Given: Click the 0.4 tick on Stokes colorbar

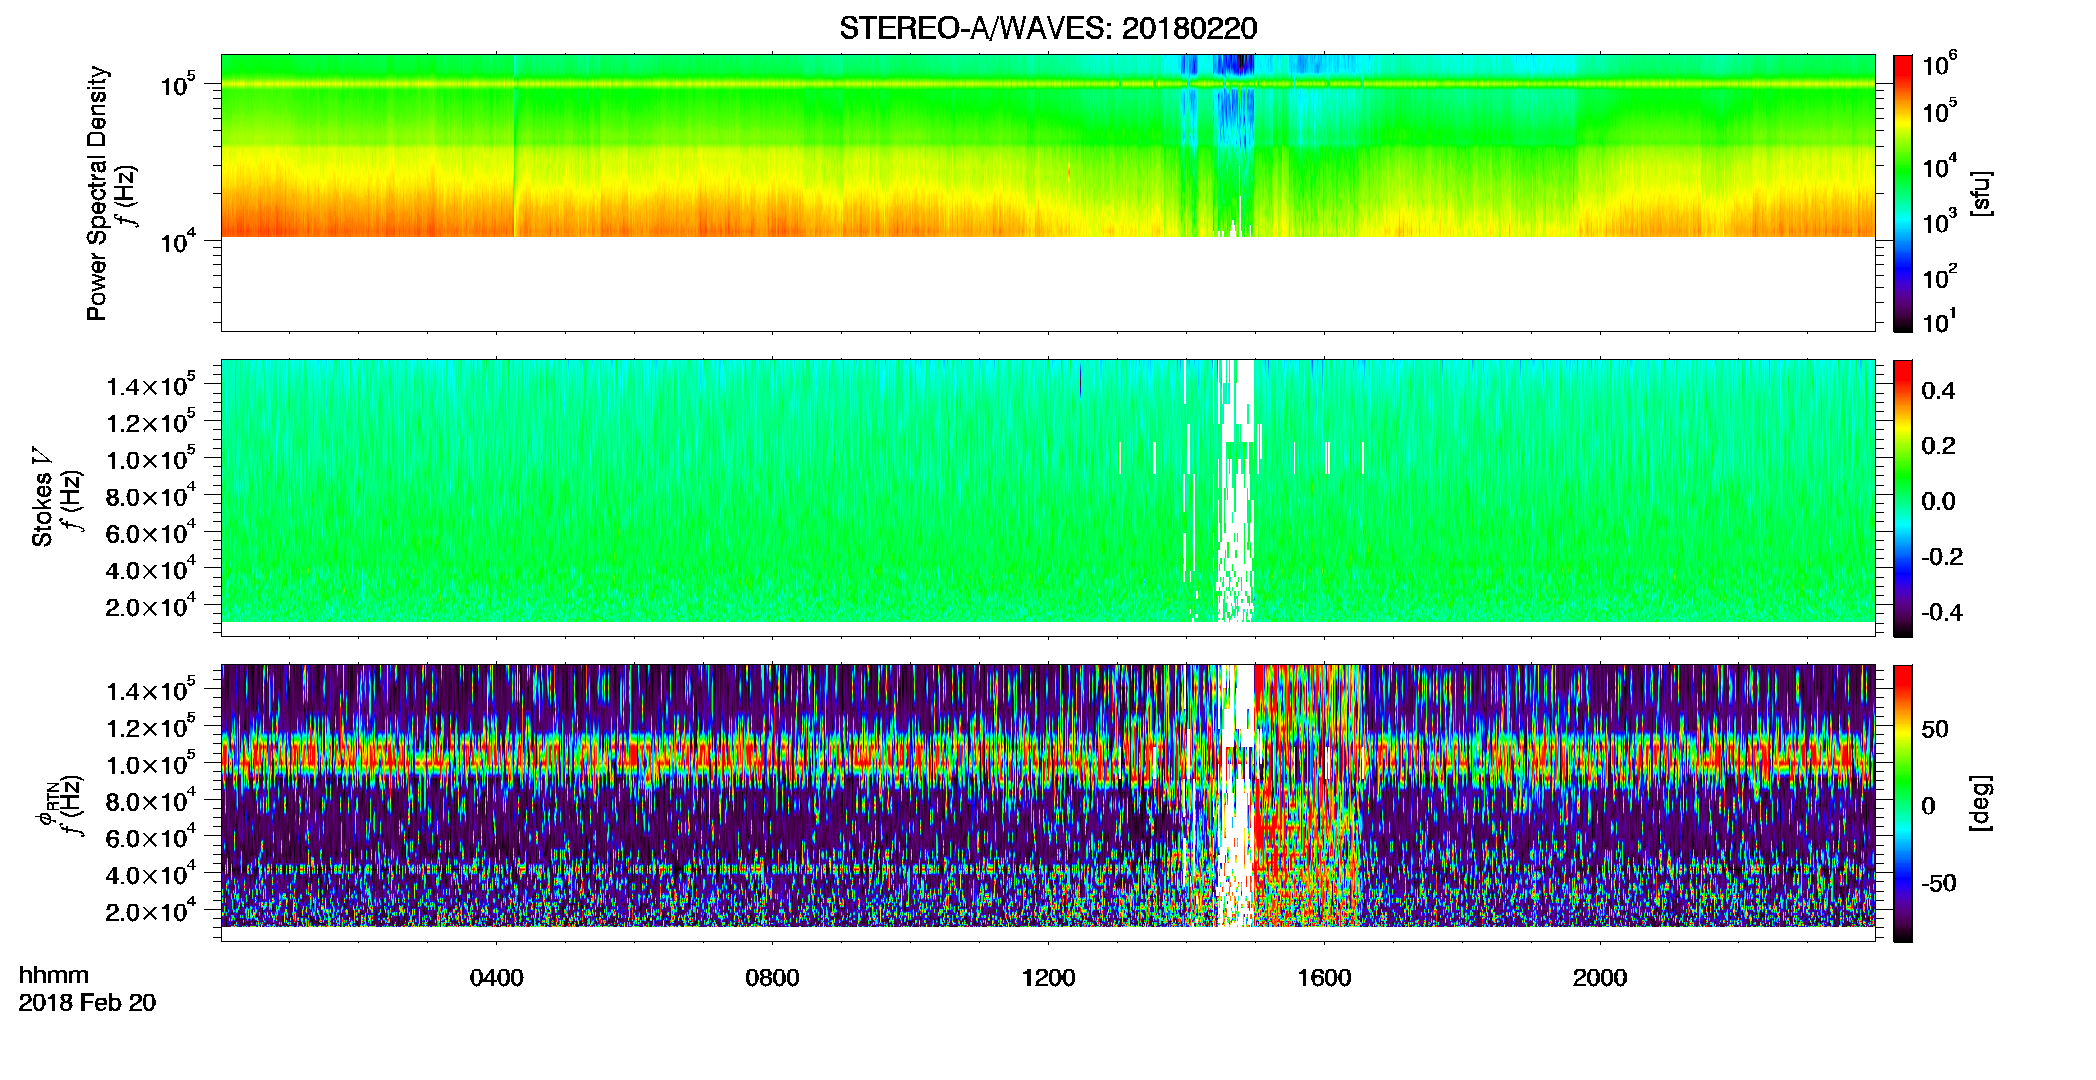Looking at the screenshot, I should (x=1938, y=391).
